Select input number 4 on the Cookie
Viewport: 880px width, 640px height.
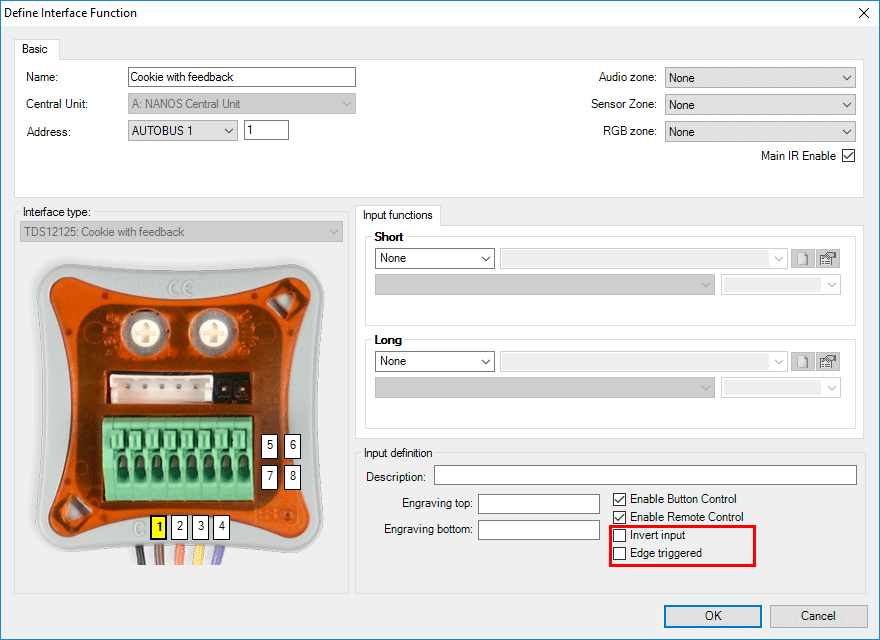pyautogui.click(x=221, y=525)
